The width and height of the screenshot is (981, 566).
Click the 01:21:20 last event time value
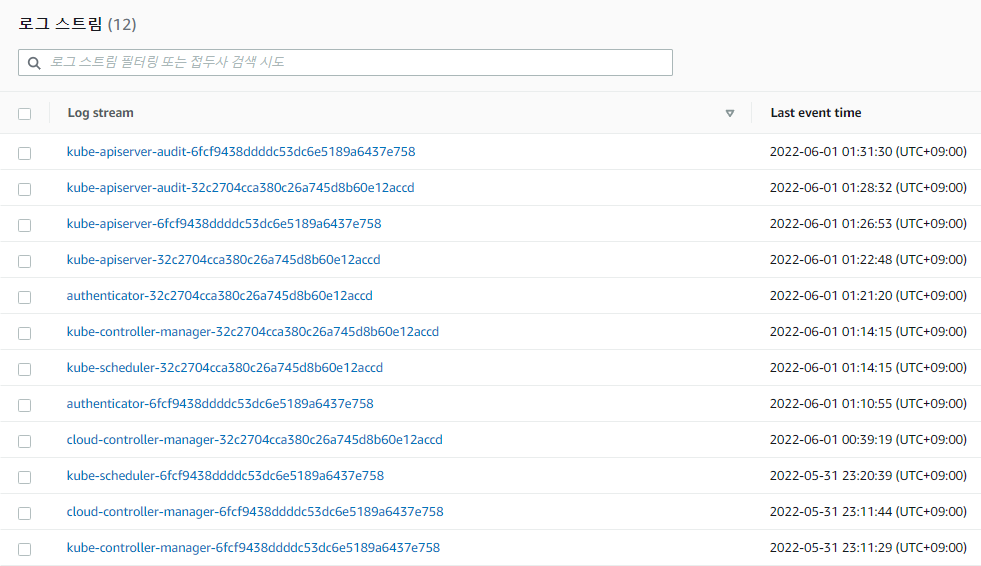868,296
